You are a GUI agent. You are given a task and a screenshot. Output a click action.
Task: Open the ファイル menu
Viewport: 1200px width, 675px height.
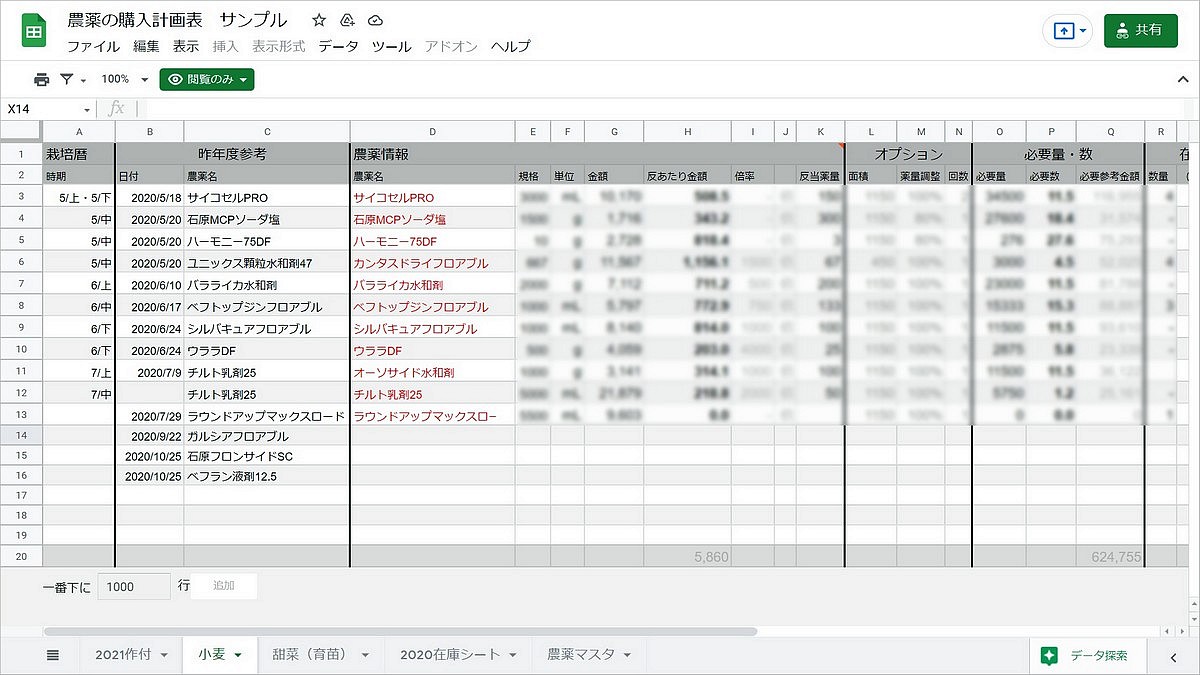(x=93, y=46)
